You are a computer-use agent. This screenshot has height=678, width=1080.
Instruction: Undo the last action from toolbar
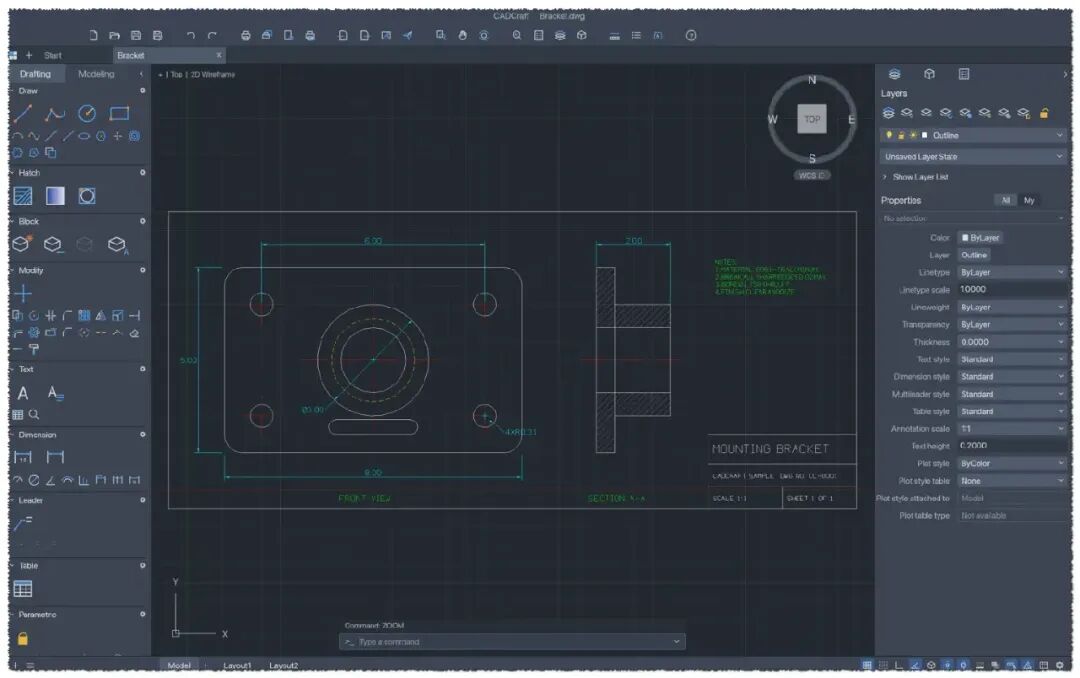(190, 35)
